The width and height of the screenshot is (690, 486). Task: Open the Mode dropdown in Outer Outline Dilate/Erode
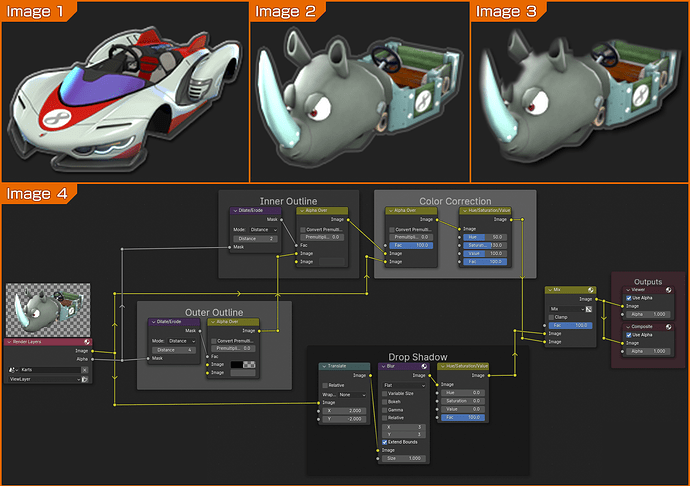[182, 341]
